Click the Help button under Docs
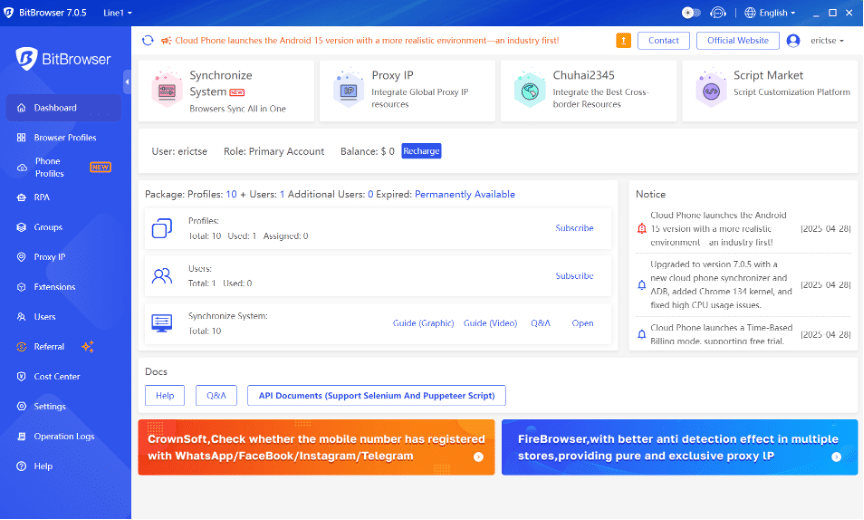Viewport: 864px width, 520px height. (x=165, y=396)
